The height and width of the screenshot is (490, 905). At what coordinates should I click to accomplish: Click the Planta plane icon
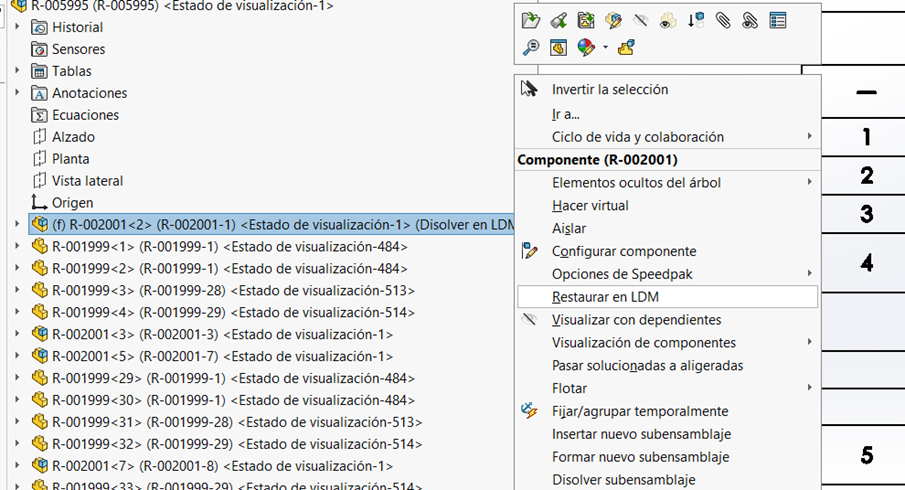click(x=39, y=159)
